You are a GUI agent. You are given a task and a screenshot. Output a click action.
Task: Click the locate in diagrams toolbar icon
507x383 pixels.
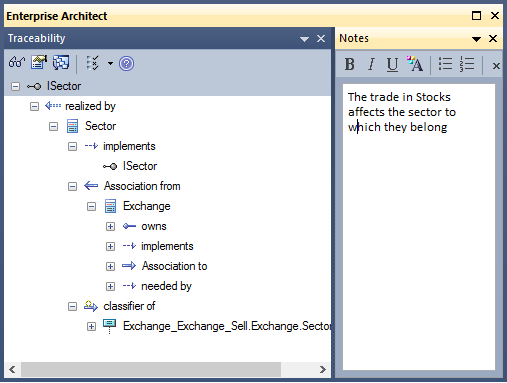(61, 62)
